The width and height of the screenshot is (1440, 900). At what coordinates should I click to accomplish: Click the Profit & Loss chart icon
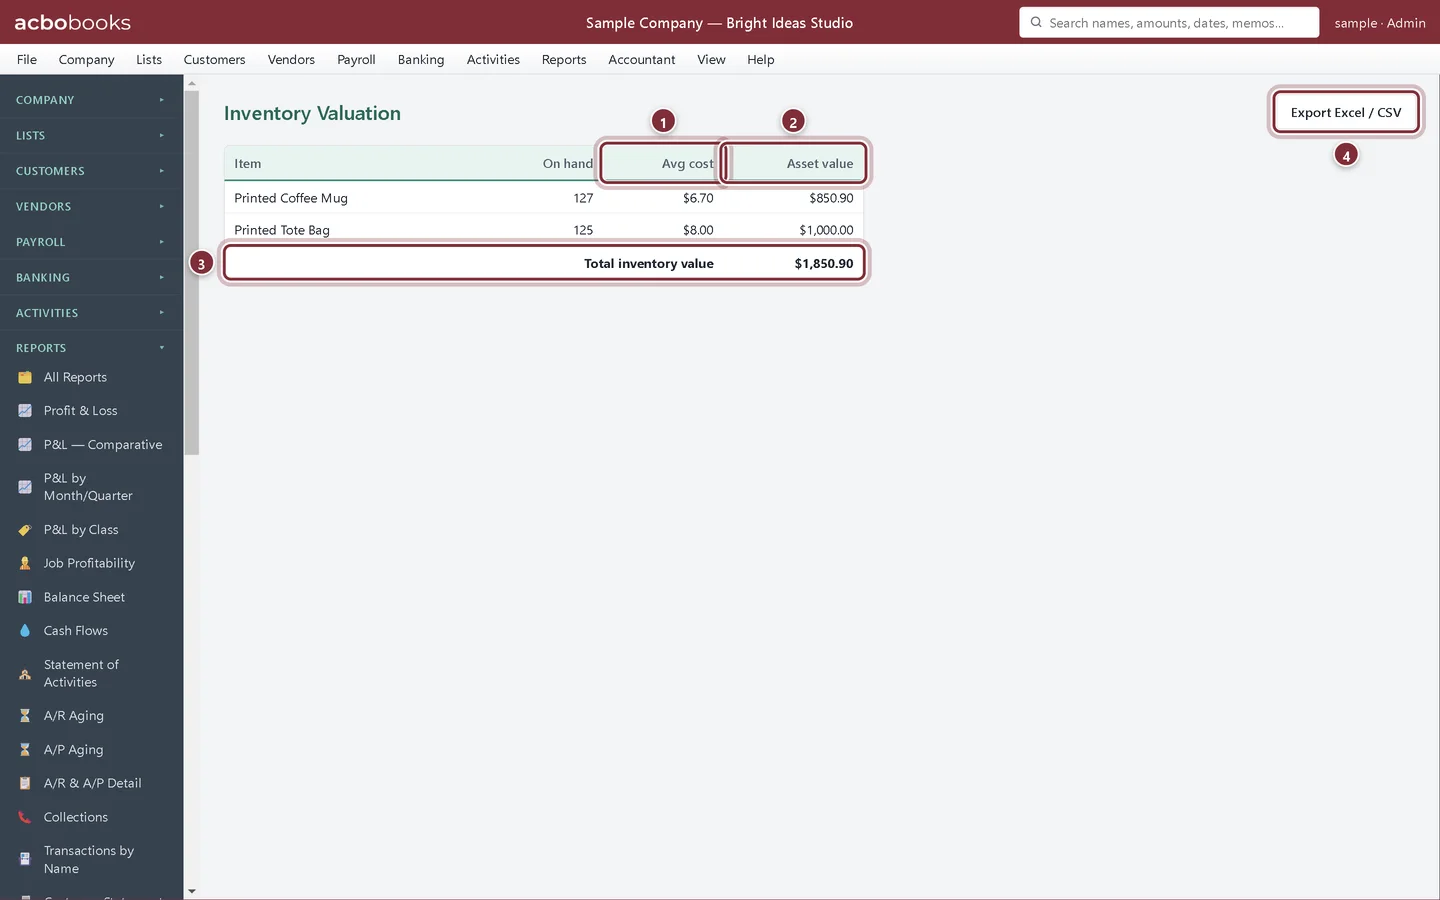pyautogui.click(x=25, y=411)
